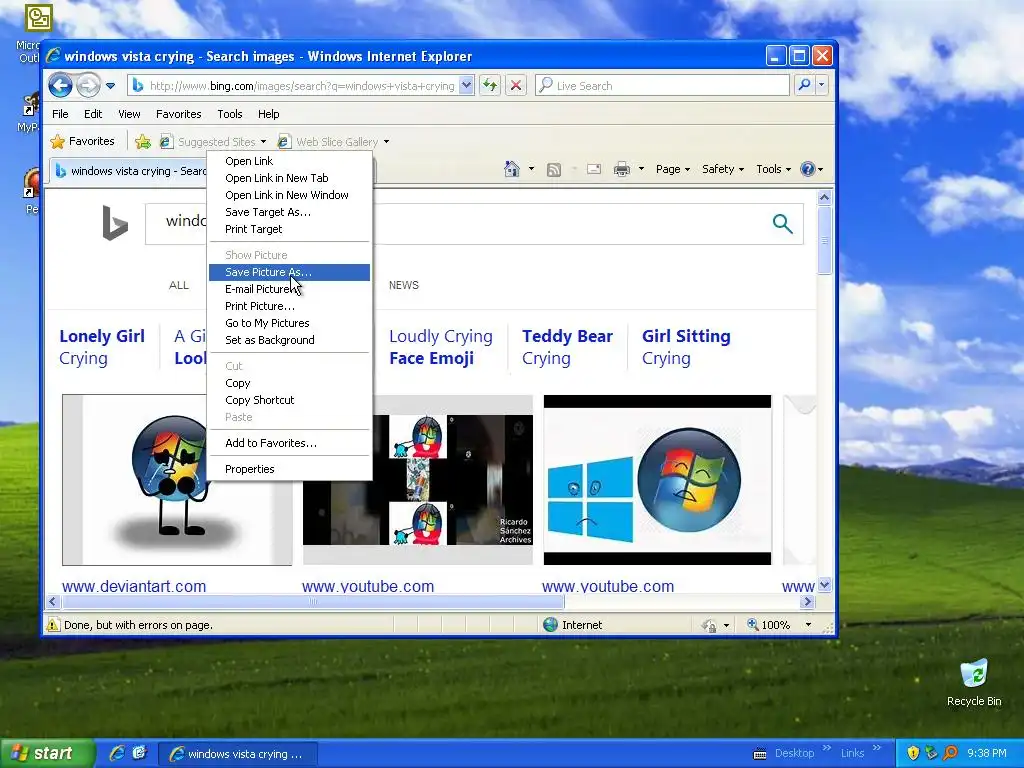
Task: Choose Go to My Pictures
Action: 289,323
